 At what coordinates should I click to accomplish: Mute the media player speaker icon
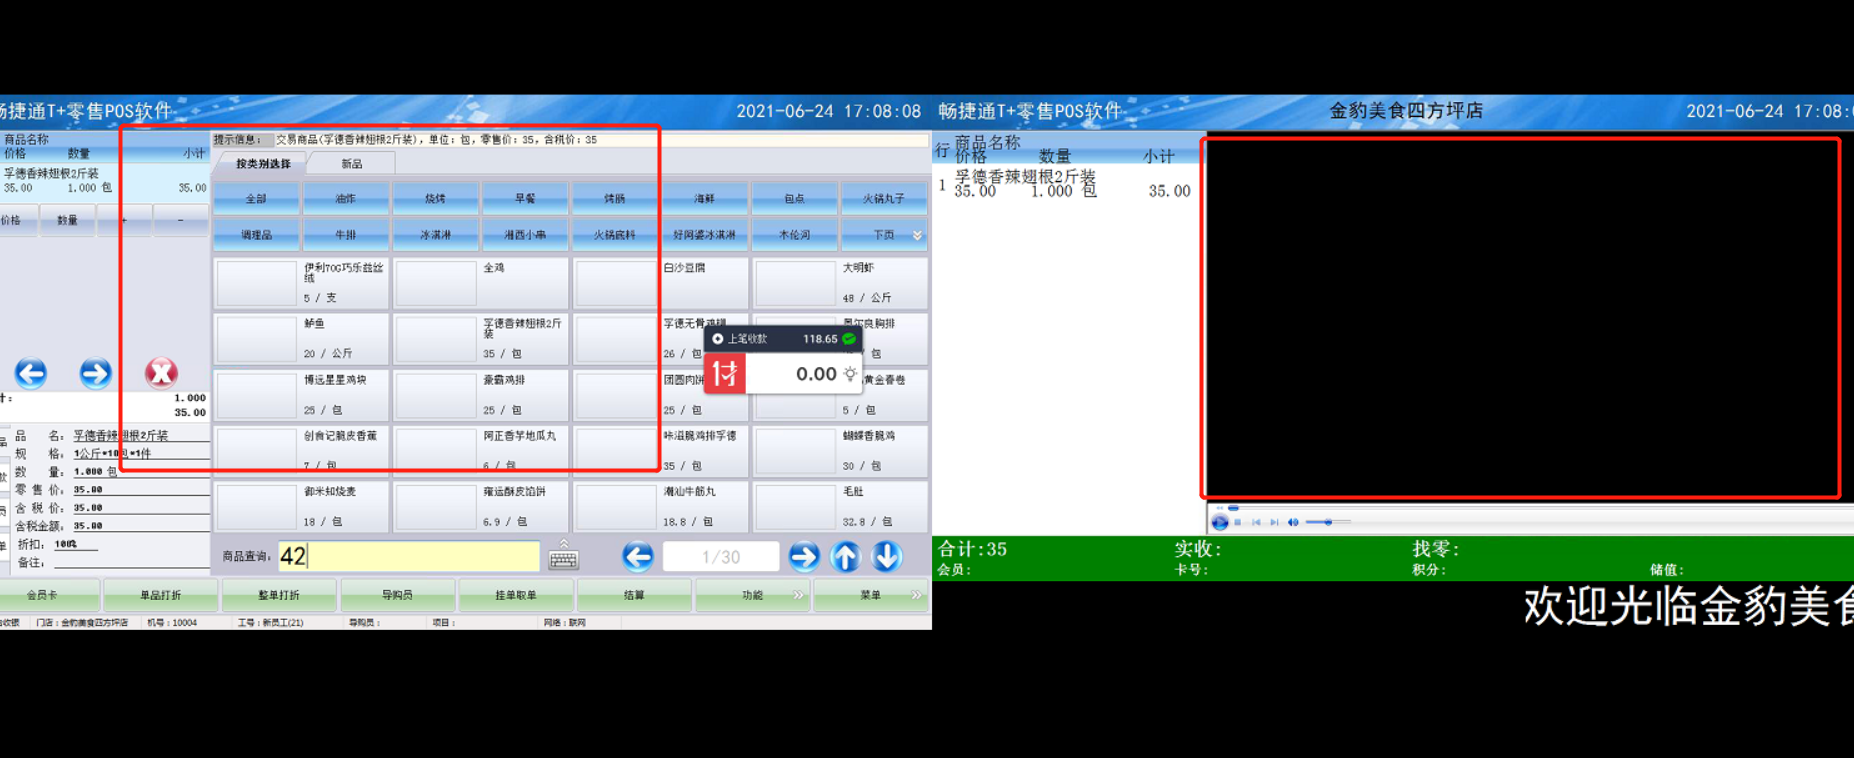tap(1293, 522)
